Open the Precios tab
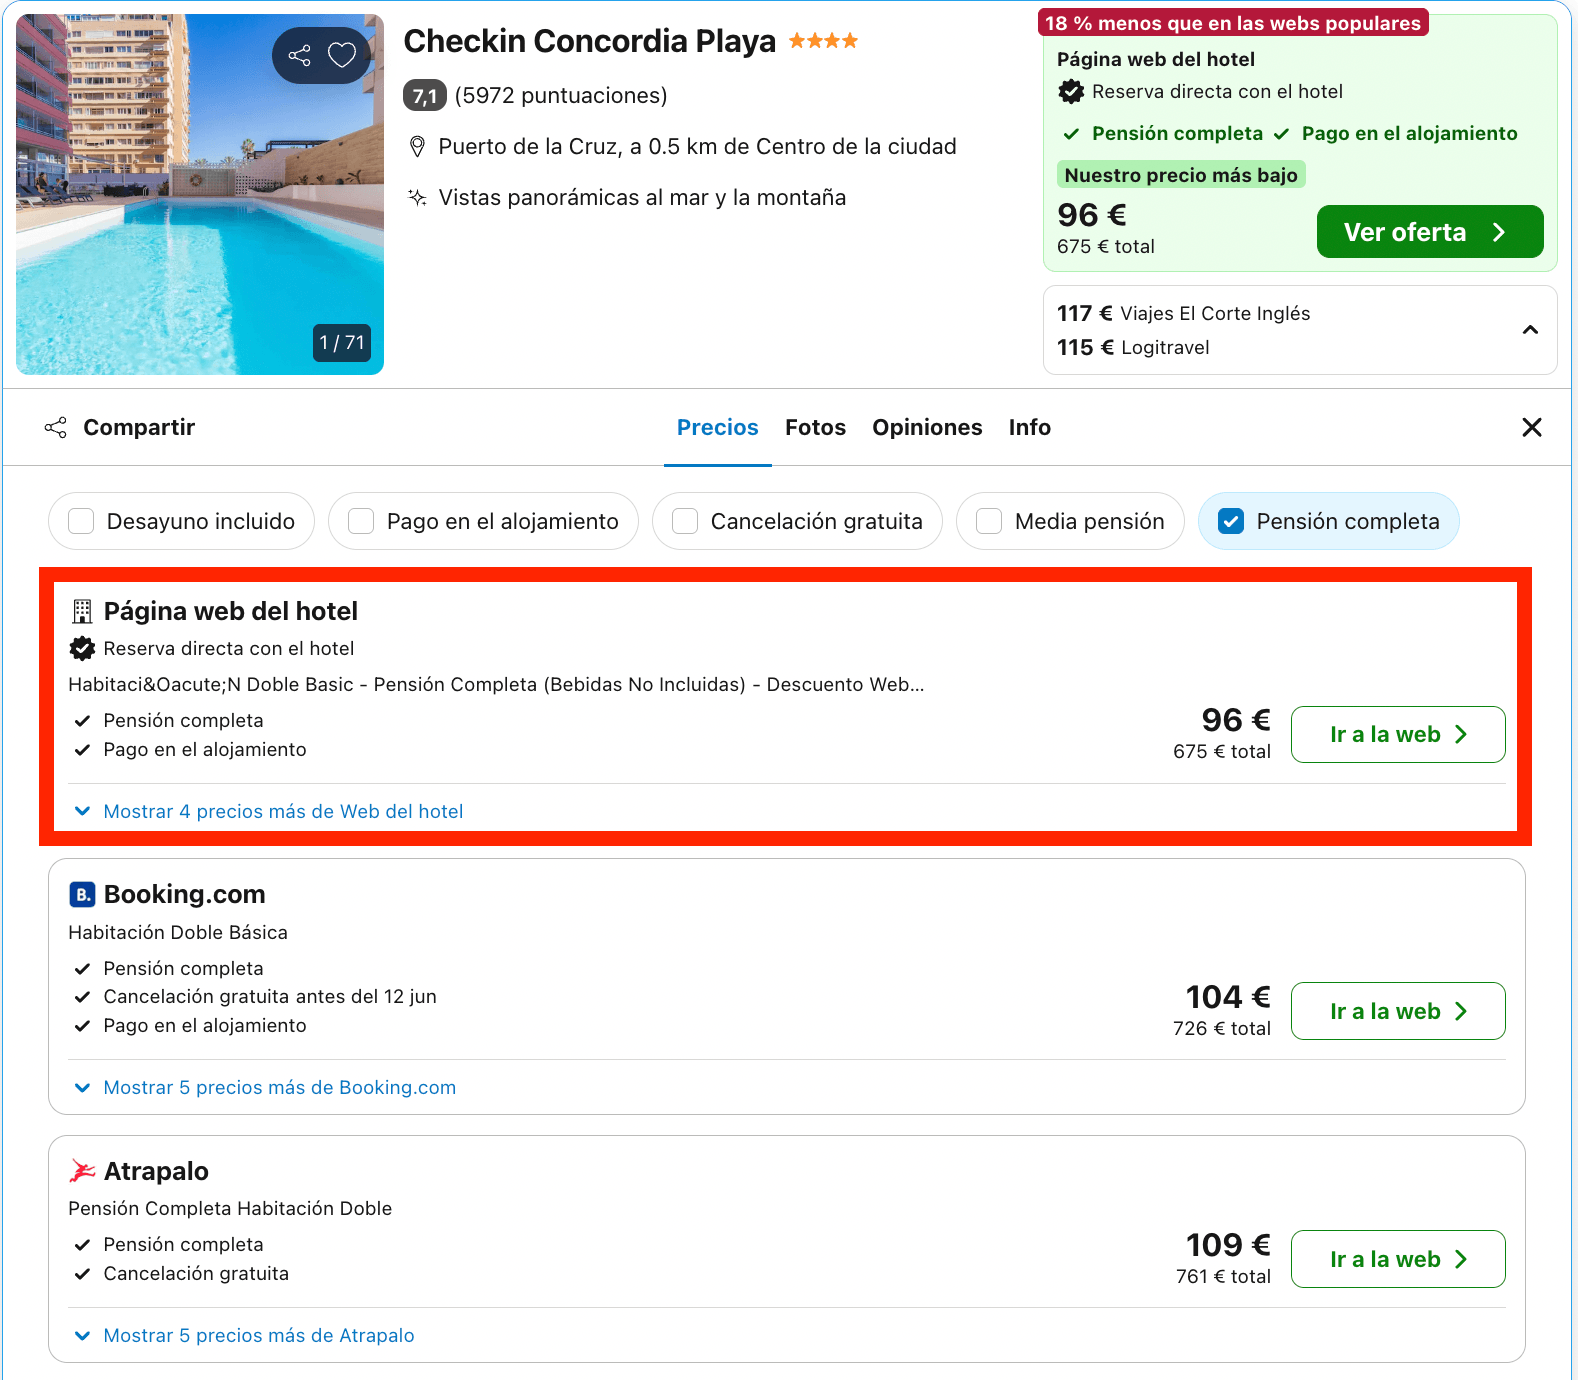 coord(718,428)
